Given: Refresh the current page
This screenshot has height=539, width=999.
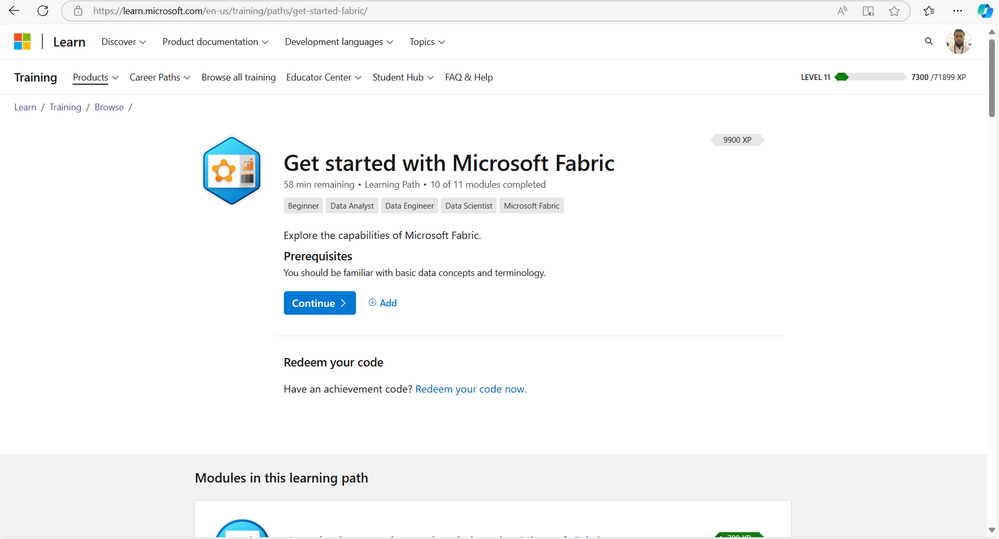Looking at the screenshot, I should pyautogui.click(x=42, y=11).
